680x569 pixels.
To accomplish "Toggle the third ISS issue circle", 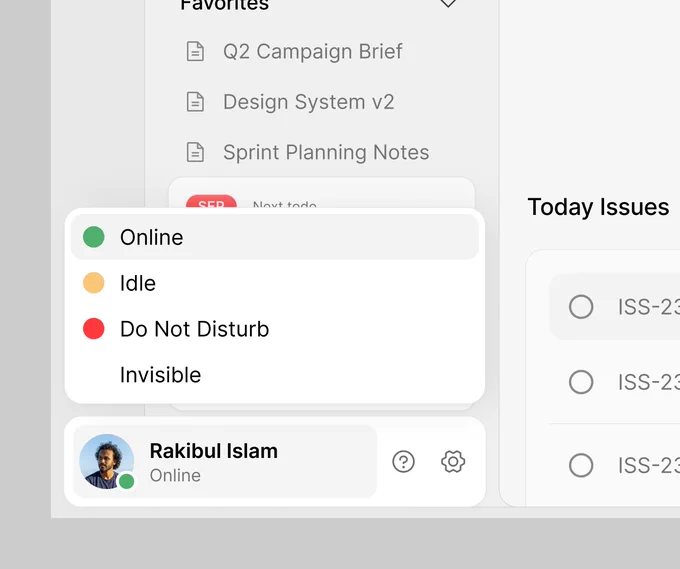I will 581,465.
